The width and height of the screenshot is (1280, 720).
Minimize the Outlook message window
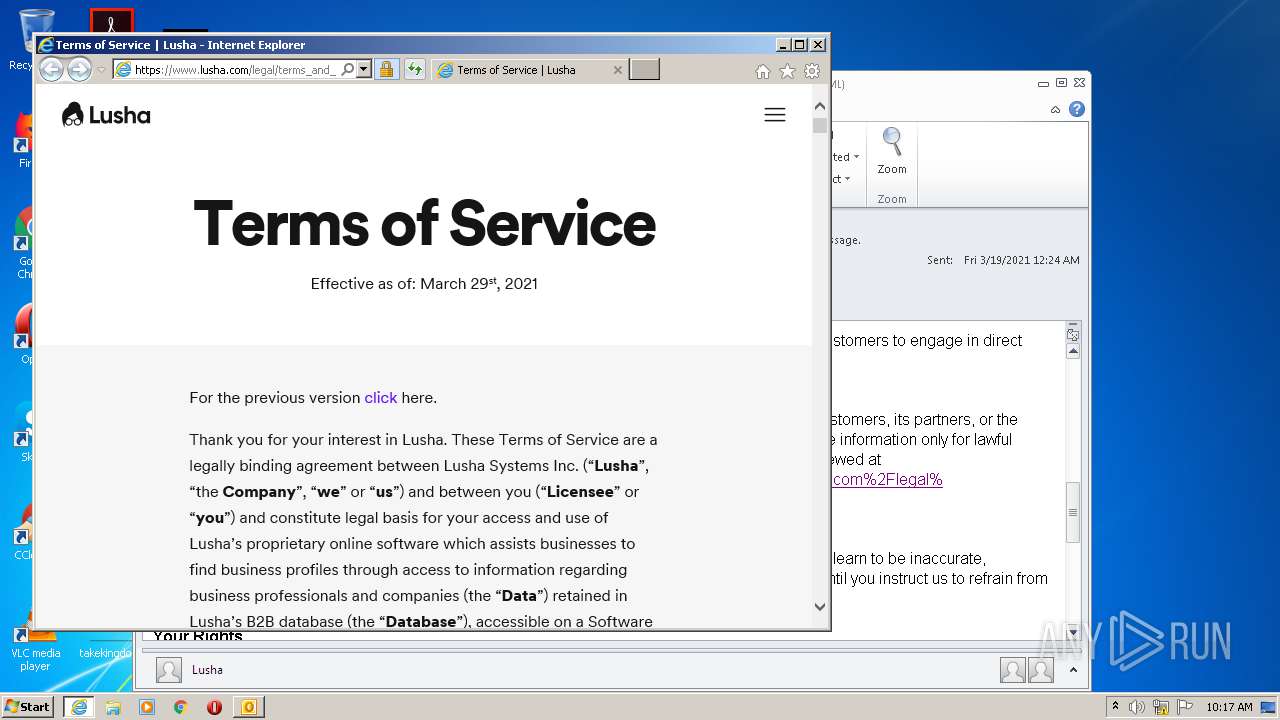point(1043,83)
